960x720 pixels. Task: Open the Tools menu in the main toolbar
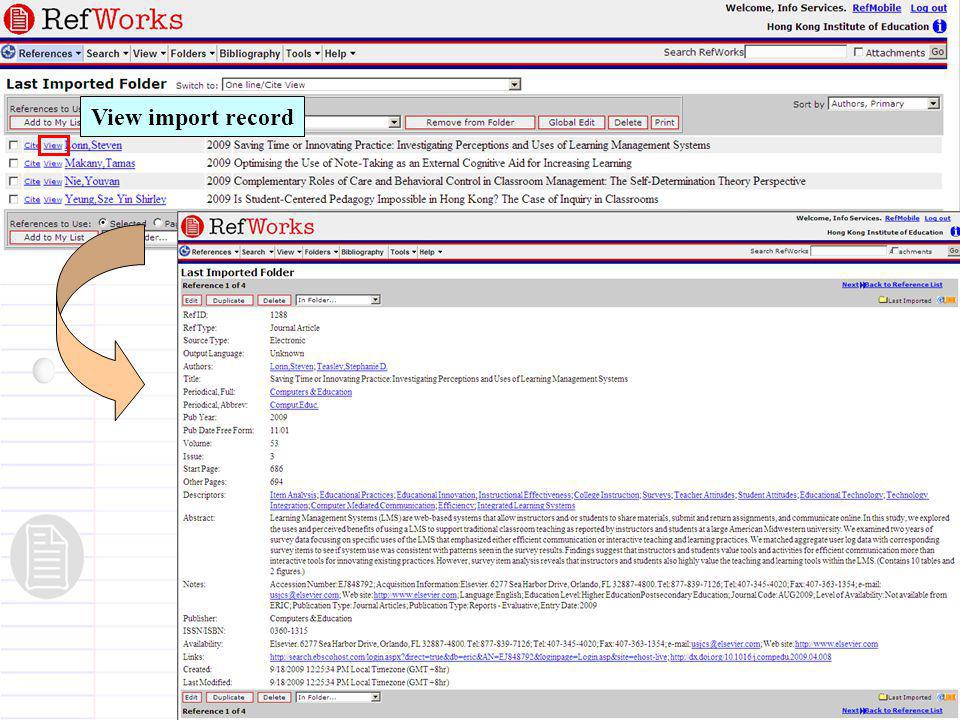click(302, 53)
